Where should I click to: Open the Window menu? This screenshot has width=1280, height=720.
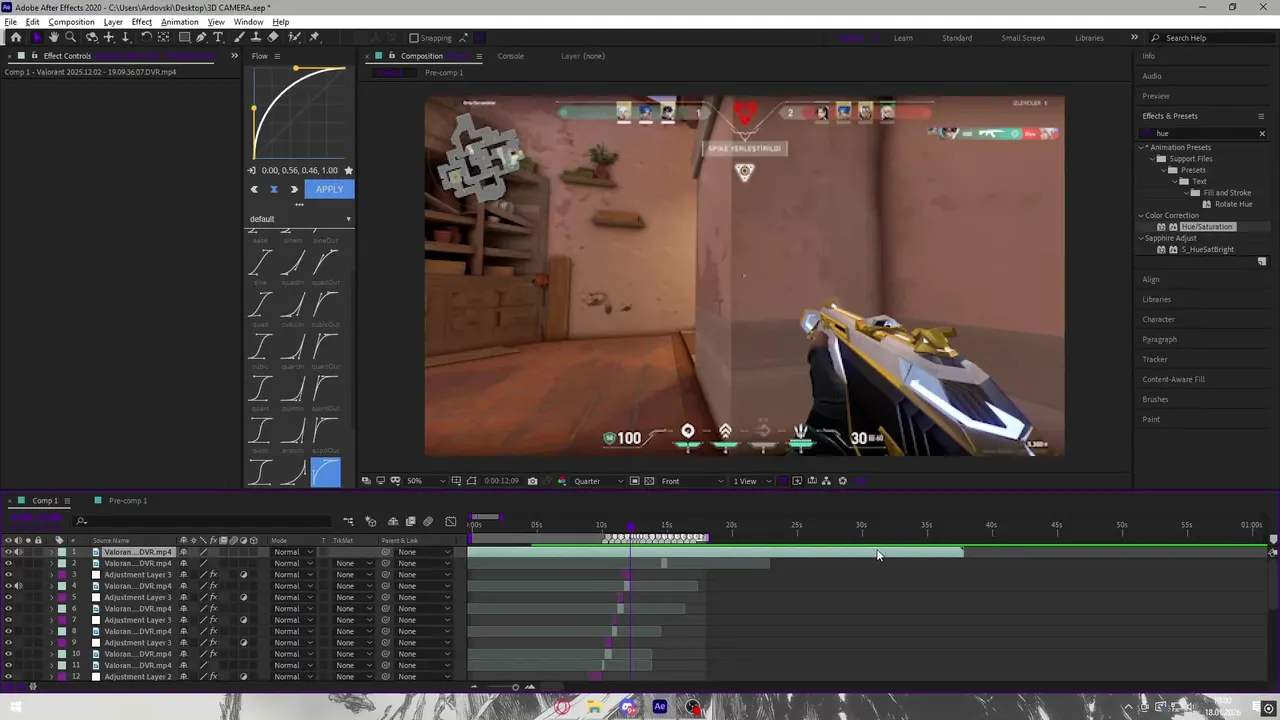pyautogui.click(x=248, y=22)
